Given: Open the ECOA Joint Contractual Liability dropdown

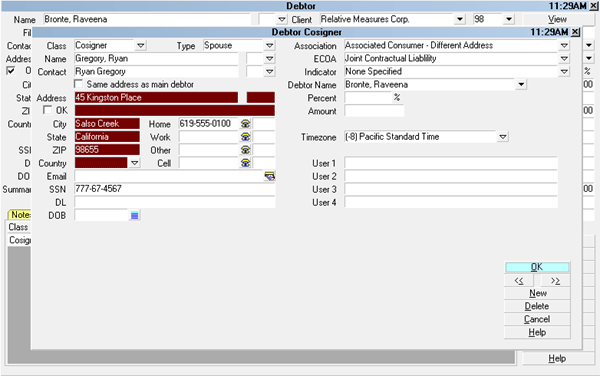Looking at the screenshot, I should (564, 59).
